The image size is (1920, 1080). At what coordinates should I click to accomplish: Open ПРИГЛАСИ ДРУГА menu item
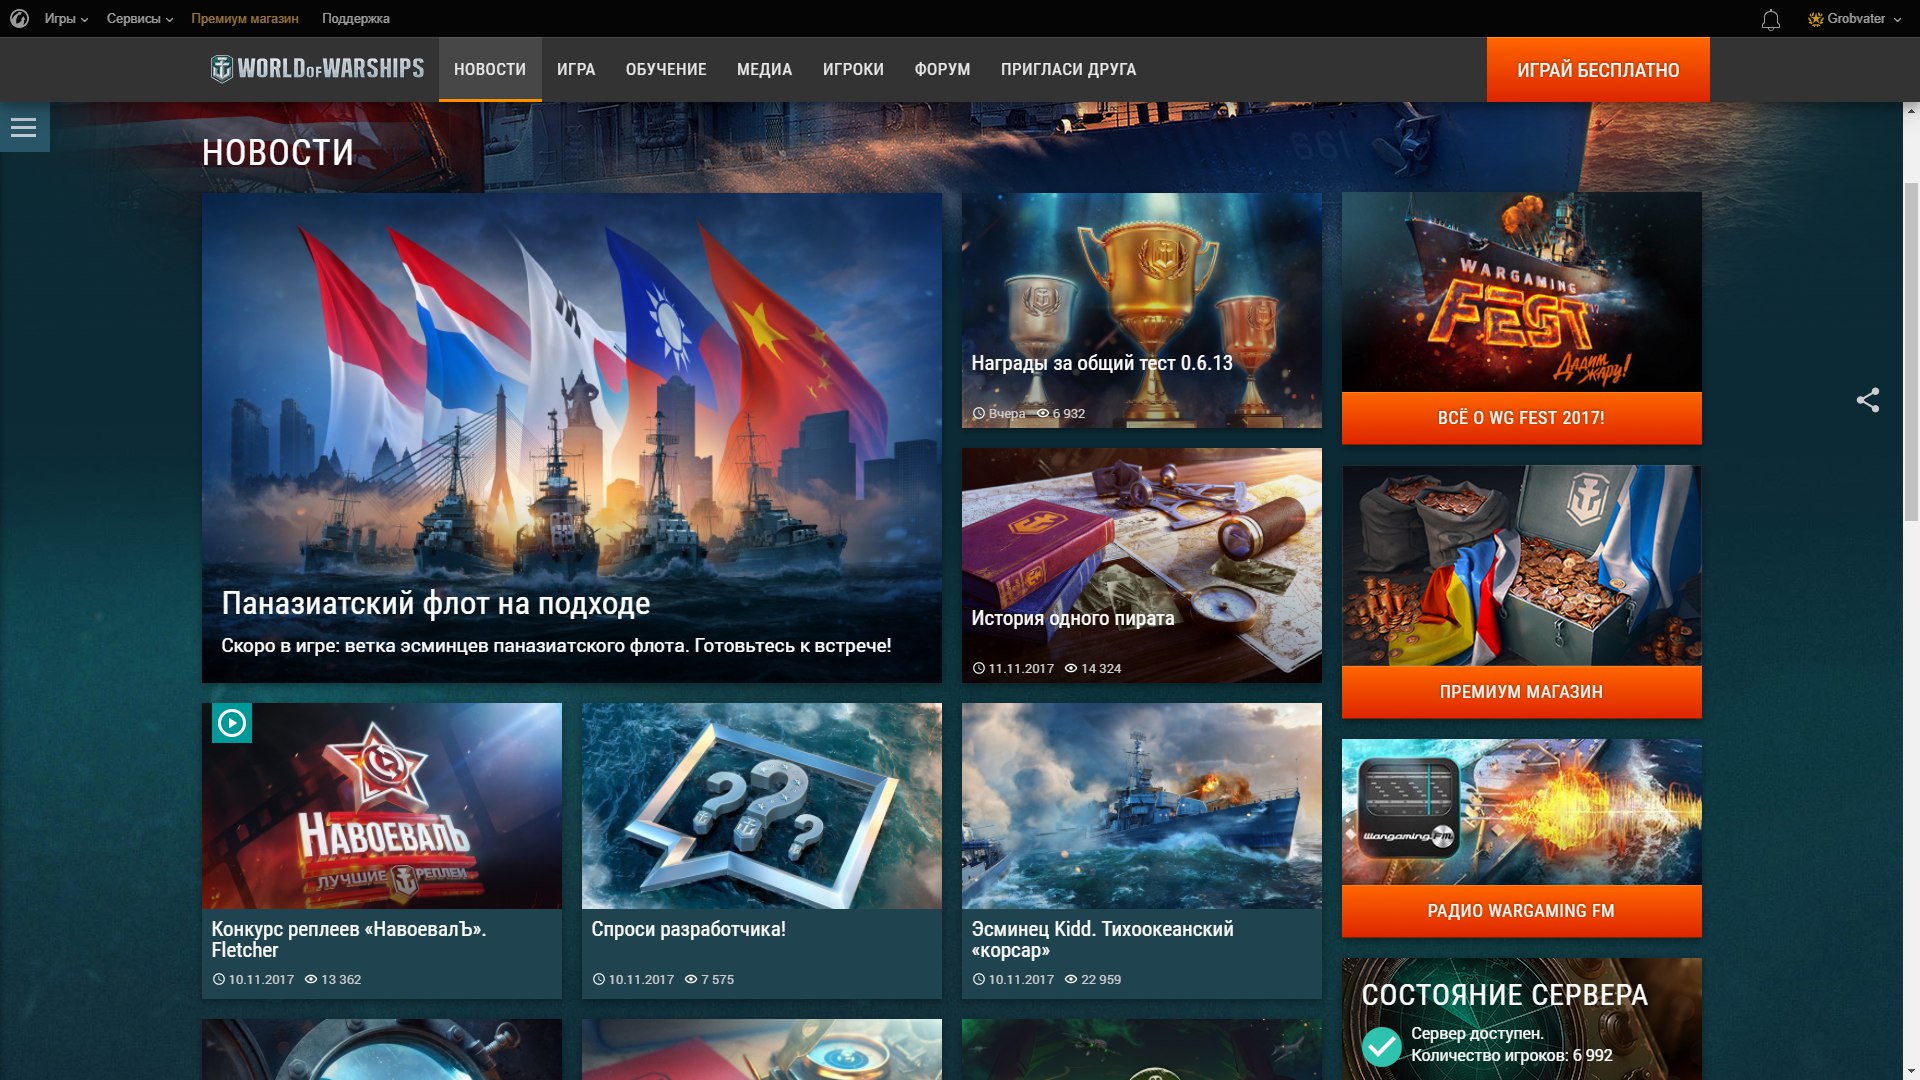[1068, 69]
